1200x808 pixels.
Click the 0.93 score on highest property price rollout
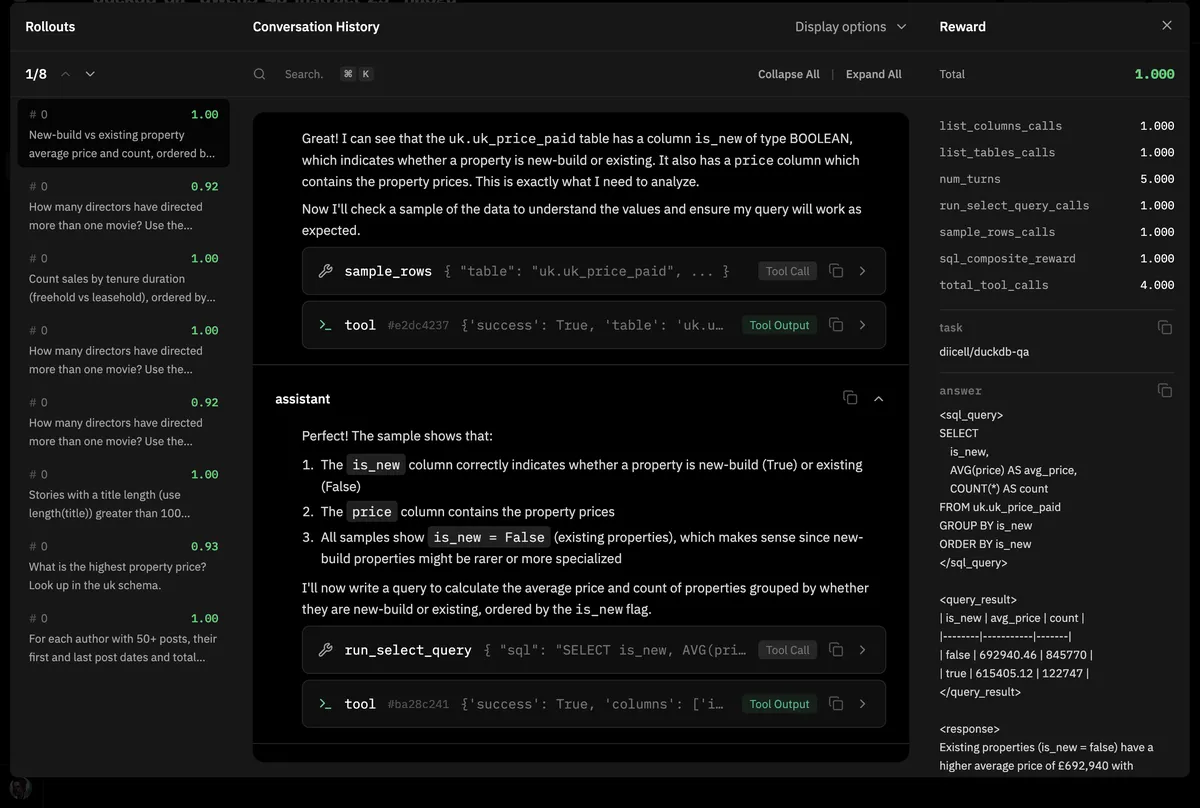204,547
